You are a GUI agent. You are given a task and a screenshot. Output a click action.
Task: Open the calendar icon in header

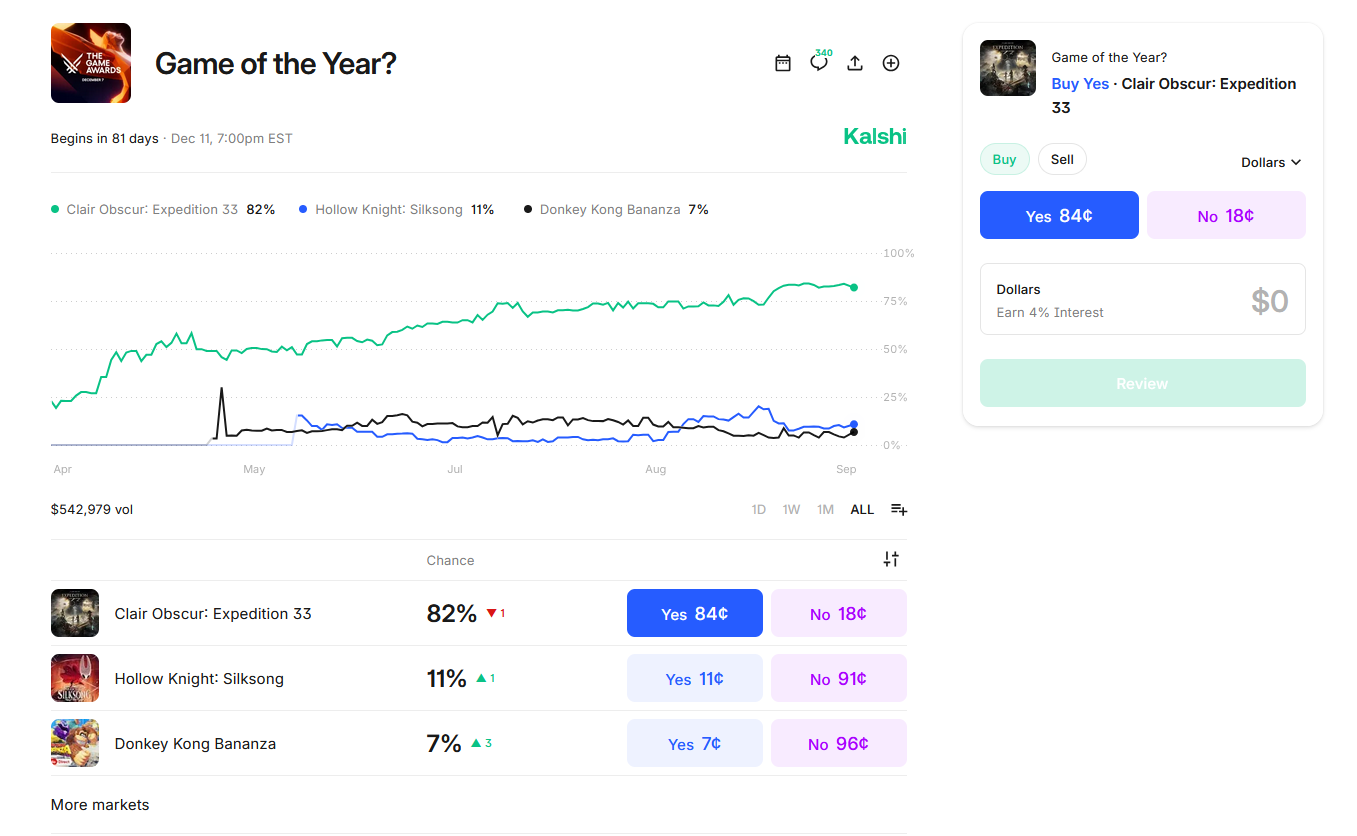[783, 63]
